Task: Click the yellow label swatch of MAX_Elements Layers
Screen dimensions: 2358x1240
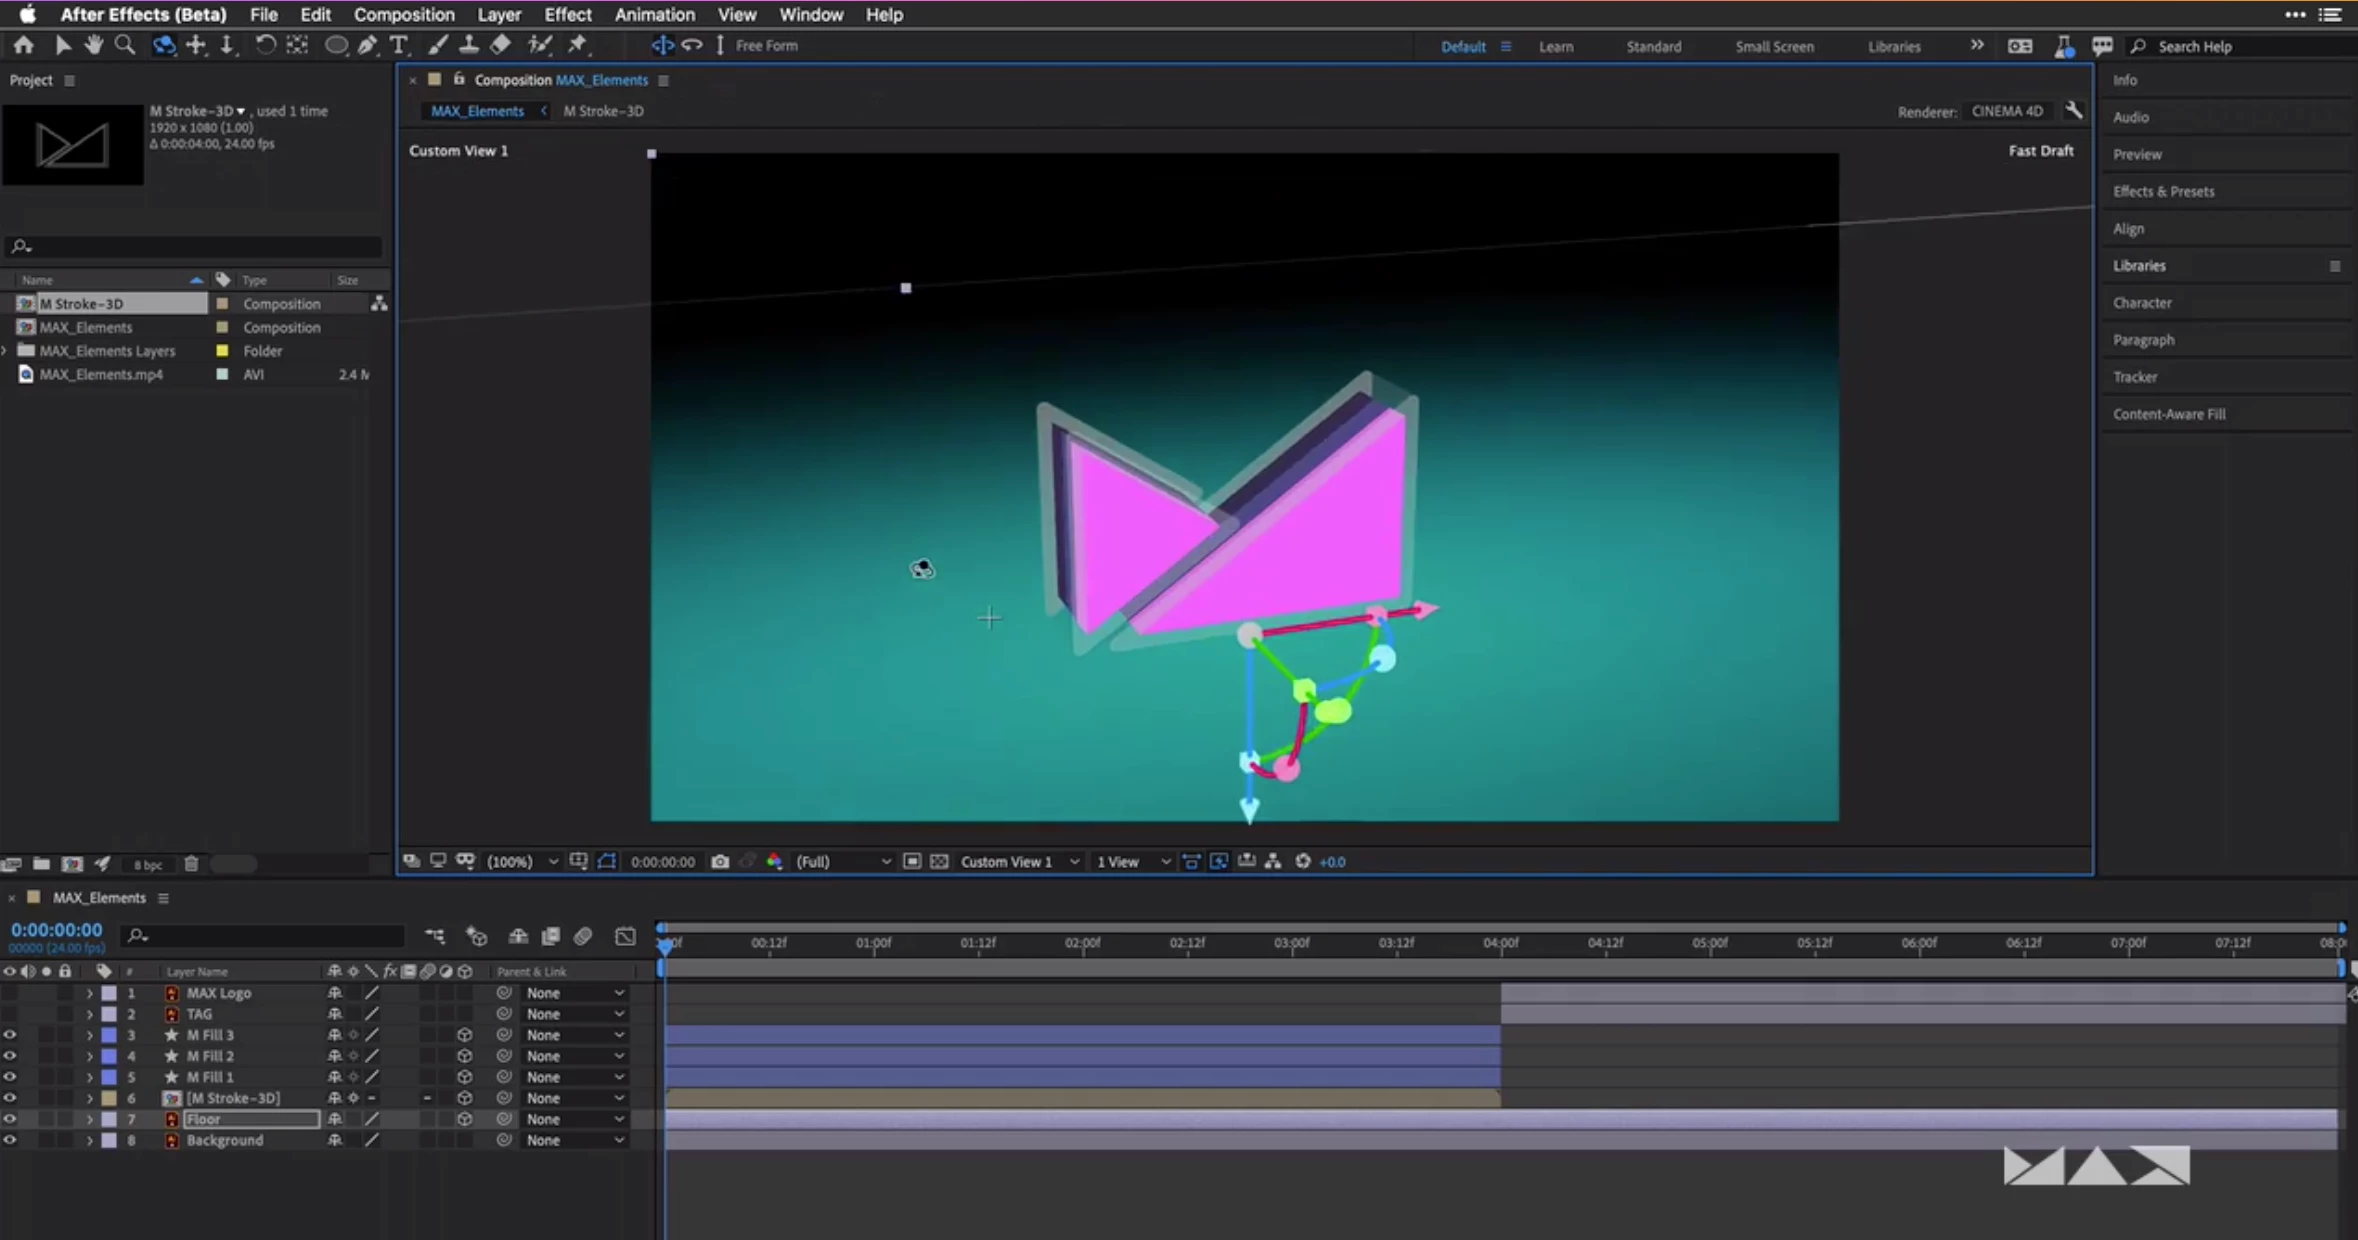Action: tap(222, 351)
